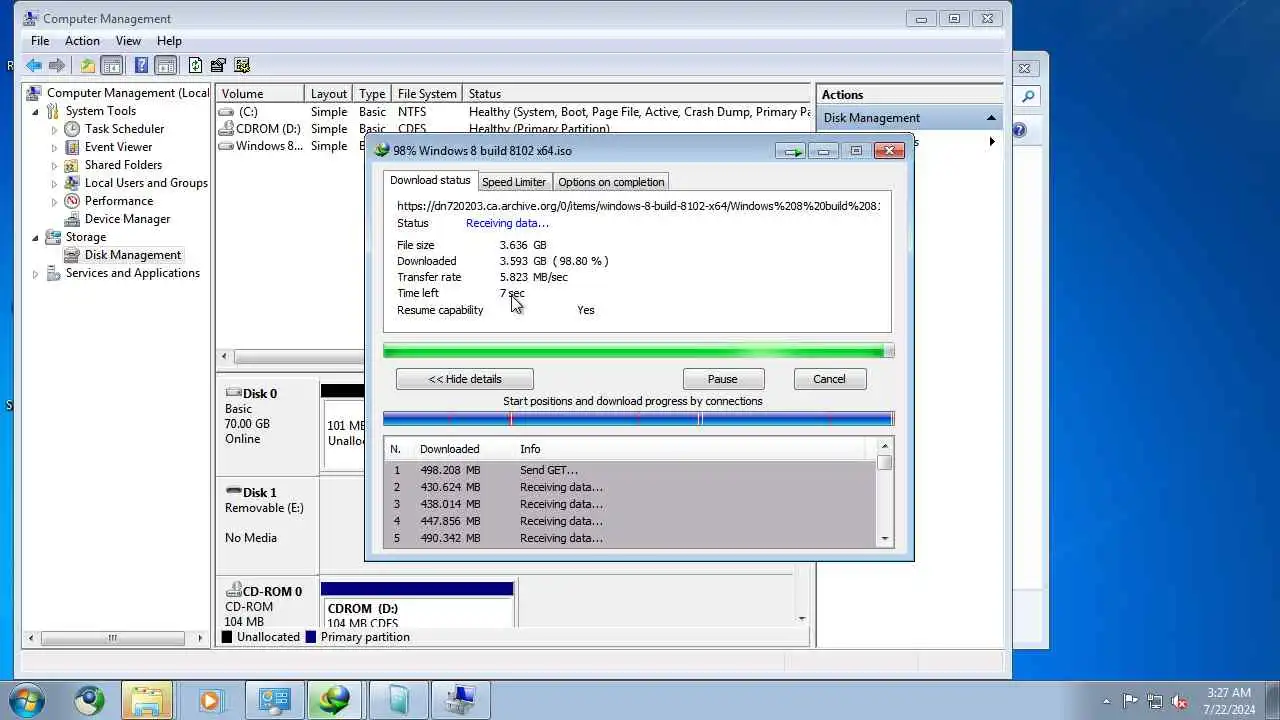Pause the download
The height and width of the screenshot is (720, 1280).
coord(723,379)
